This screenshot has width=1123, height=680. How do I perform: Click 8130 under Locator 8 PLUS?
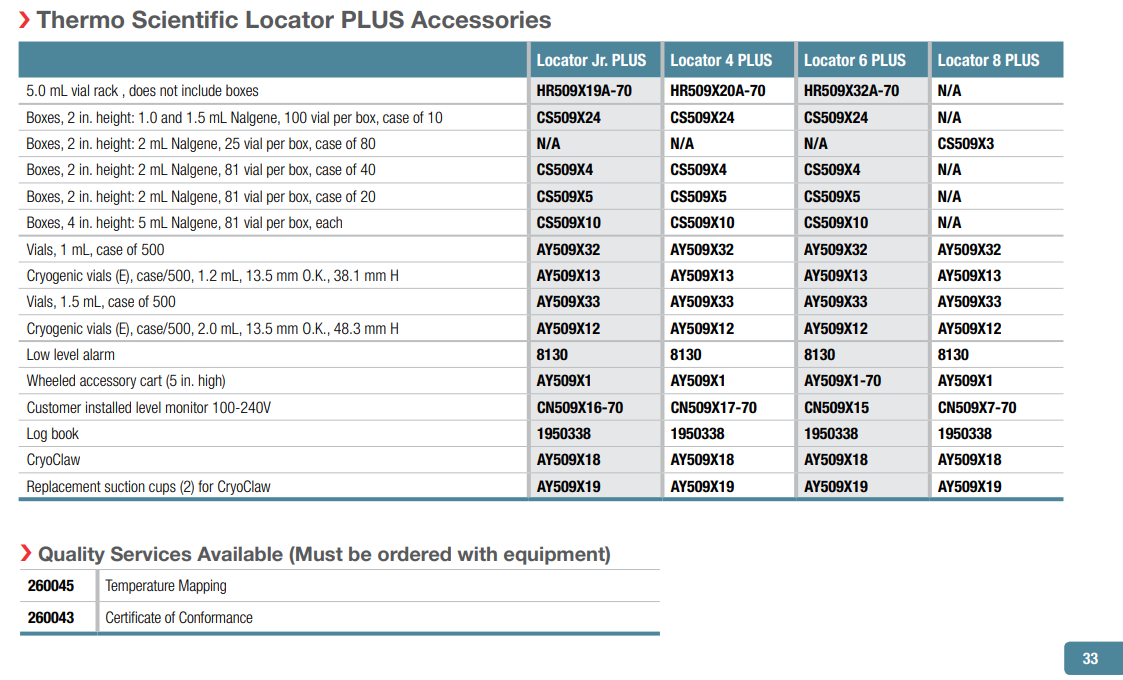click(x=953, y=355)
